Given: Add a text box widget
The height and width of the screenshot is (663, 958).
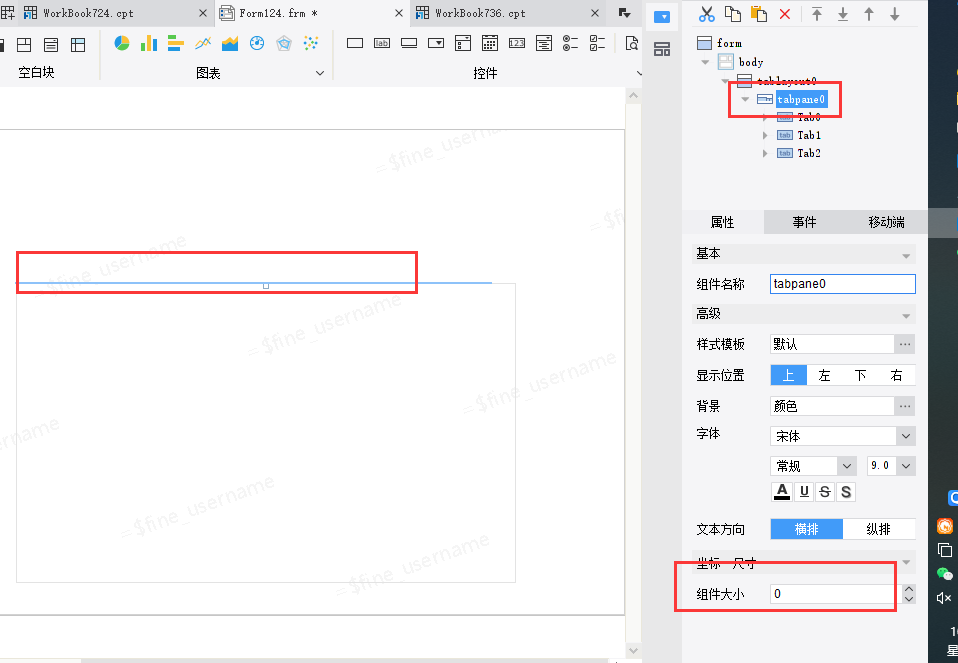Looking at the screenshot, I should coord(355,43).
